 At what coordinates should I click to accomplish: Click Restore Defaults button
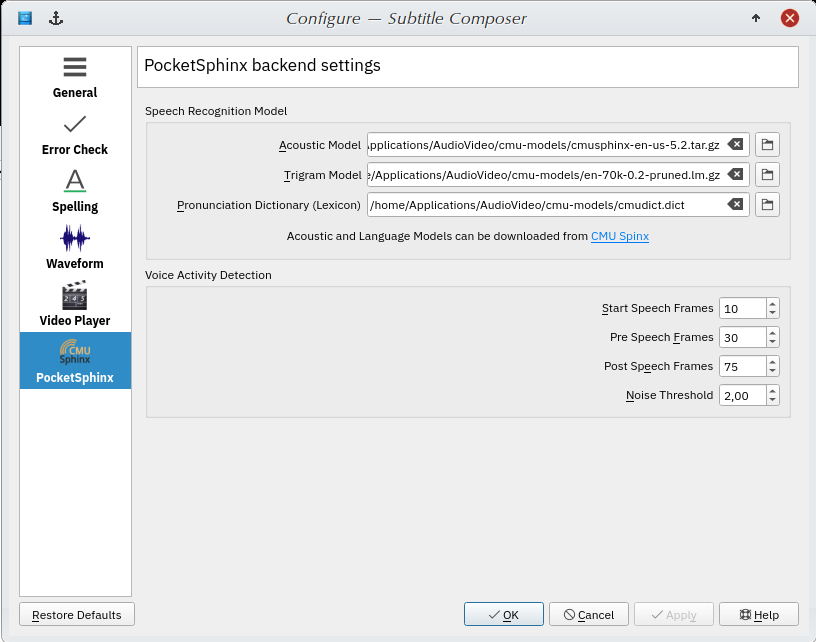[77, 614]
